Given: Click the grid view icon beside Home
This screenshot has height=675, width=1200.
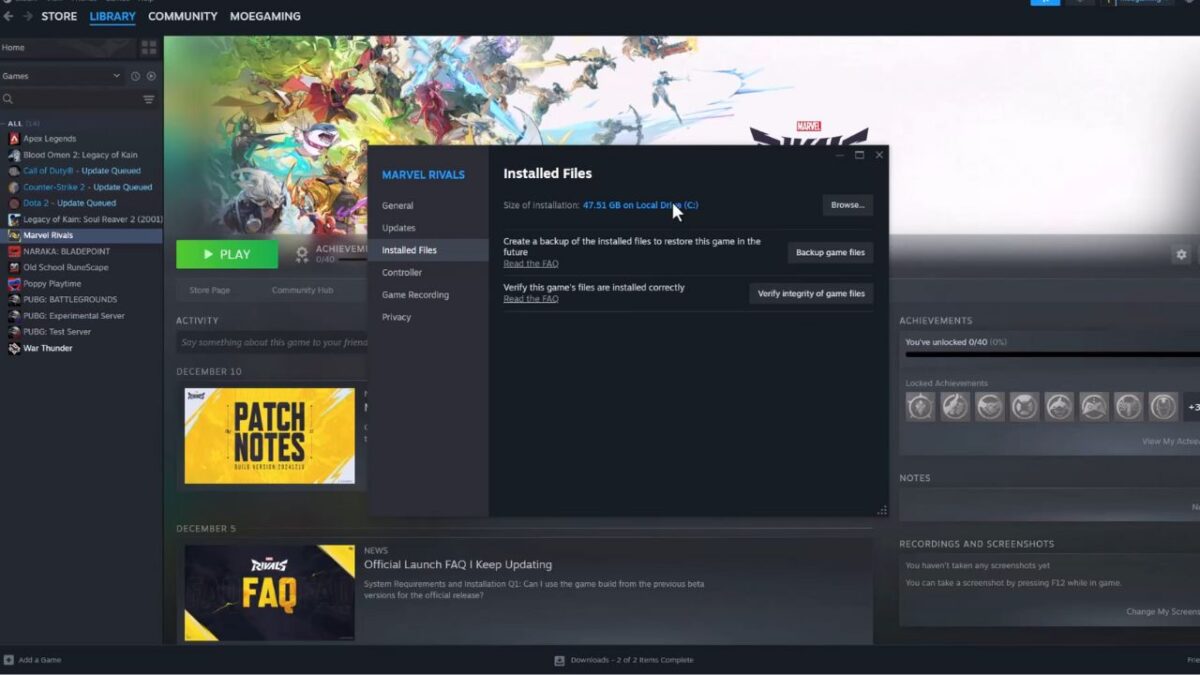Looking at the screenshot, I should pos(149,48).
